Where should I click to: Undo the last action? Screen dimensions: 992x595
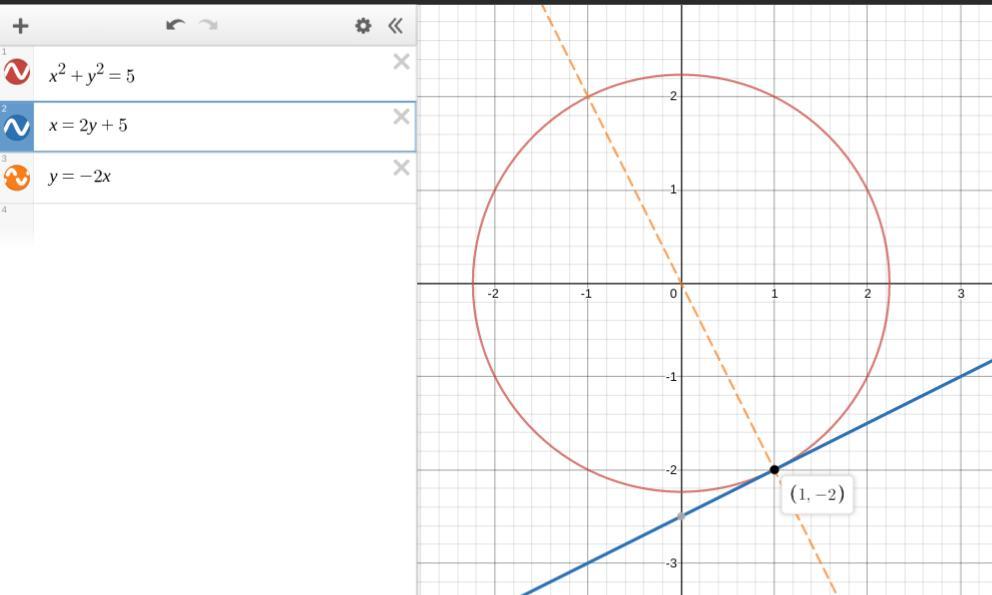[175, 25]
